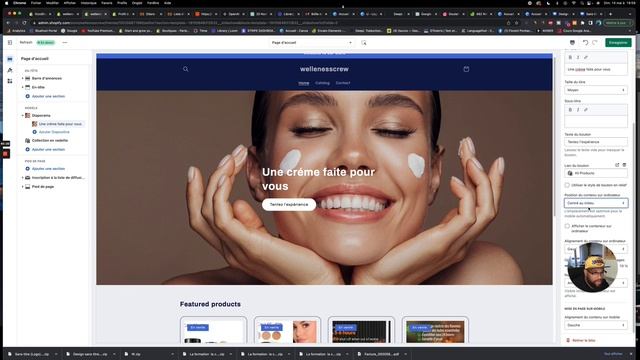Click the Apple logo in the menu bar
Image resolution: width=640 pixels, height=360 pixels.
click(6, 3)
